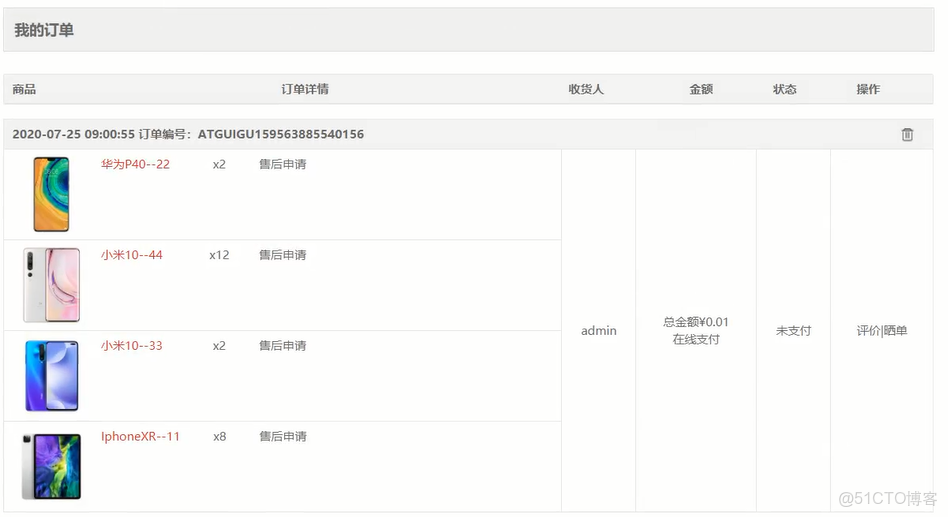Open the 华为P40--22 product image
948x517 pixels.
51,194
